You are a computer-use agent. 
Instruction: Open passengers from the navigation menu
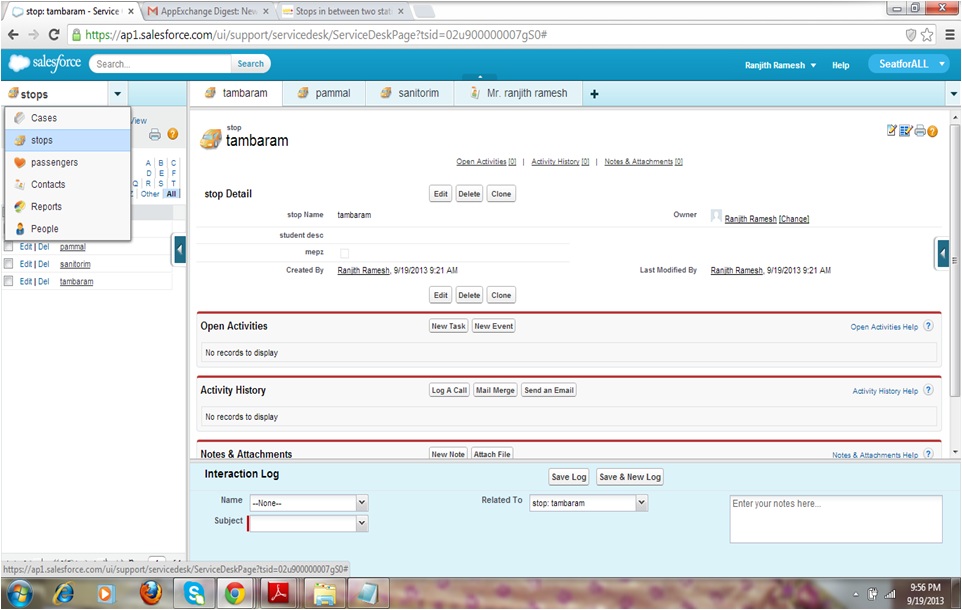point(68,162)
